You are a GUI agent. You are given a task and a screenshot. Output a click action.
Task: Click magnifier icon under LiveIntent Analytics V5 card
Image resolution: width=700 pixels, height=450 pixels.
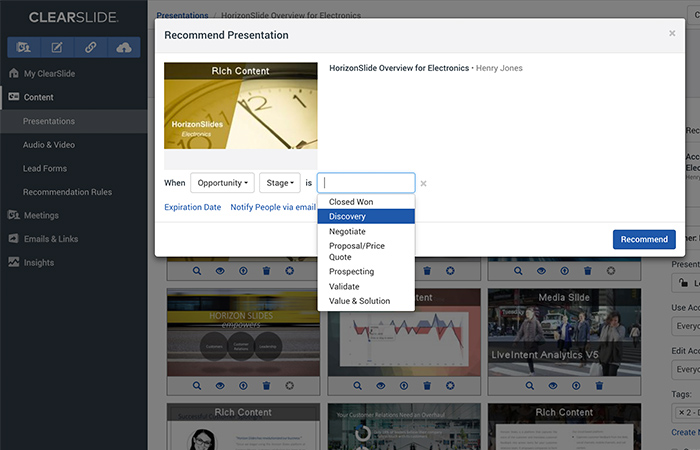coord(530,386)
